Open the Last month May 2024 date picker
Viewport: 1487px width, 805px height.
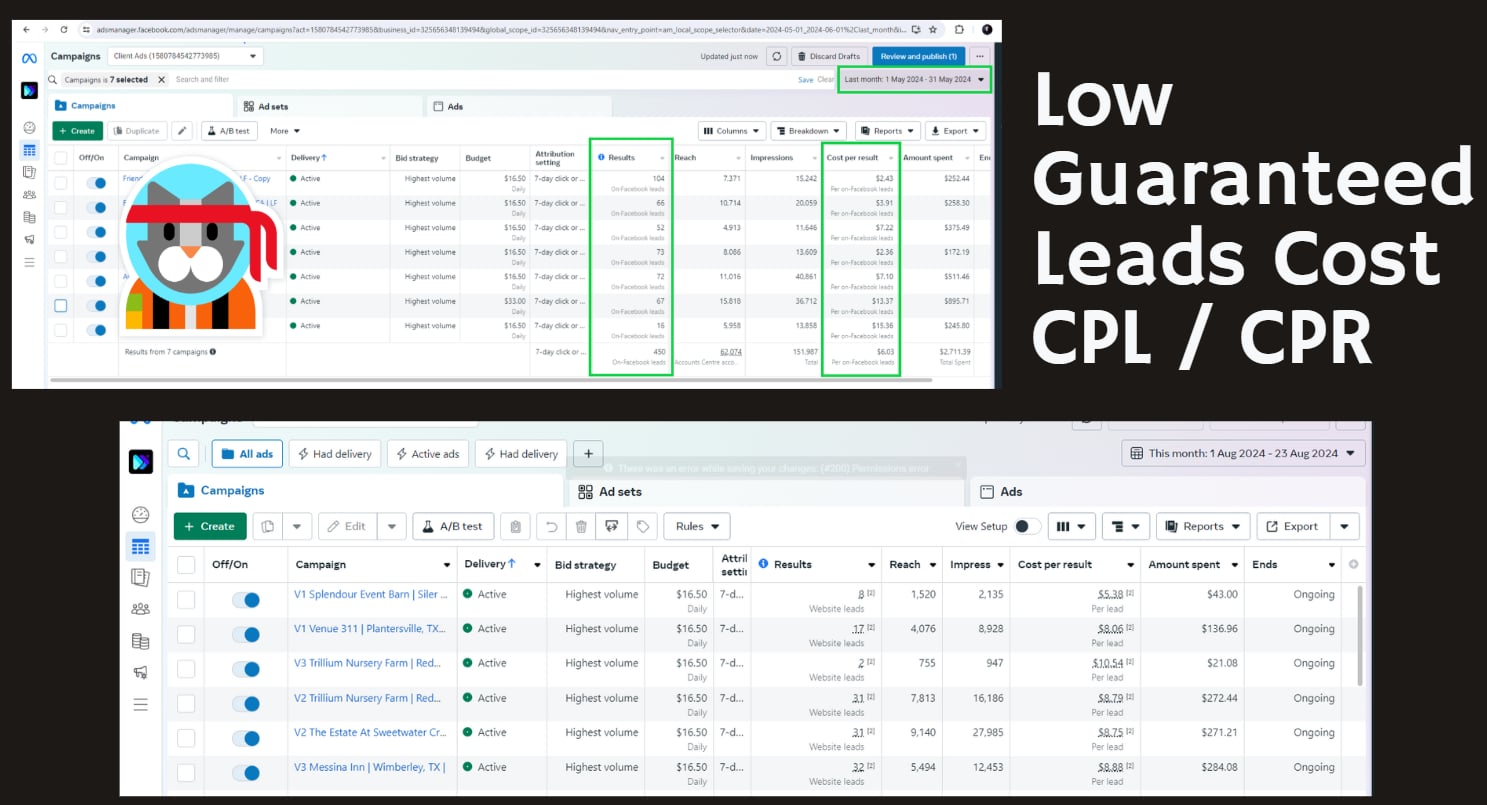(x=913, y=79)
